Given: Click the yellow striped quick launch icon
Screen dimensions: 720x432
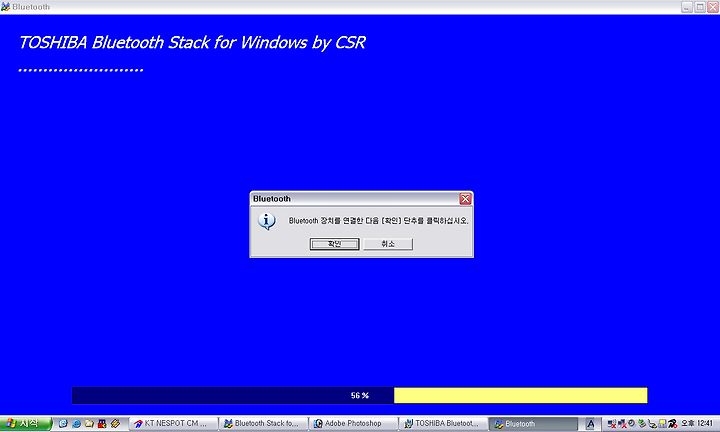Looking at the screenshot, I should pos(115,423).
